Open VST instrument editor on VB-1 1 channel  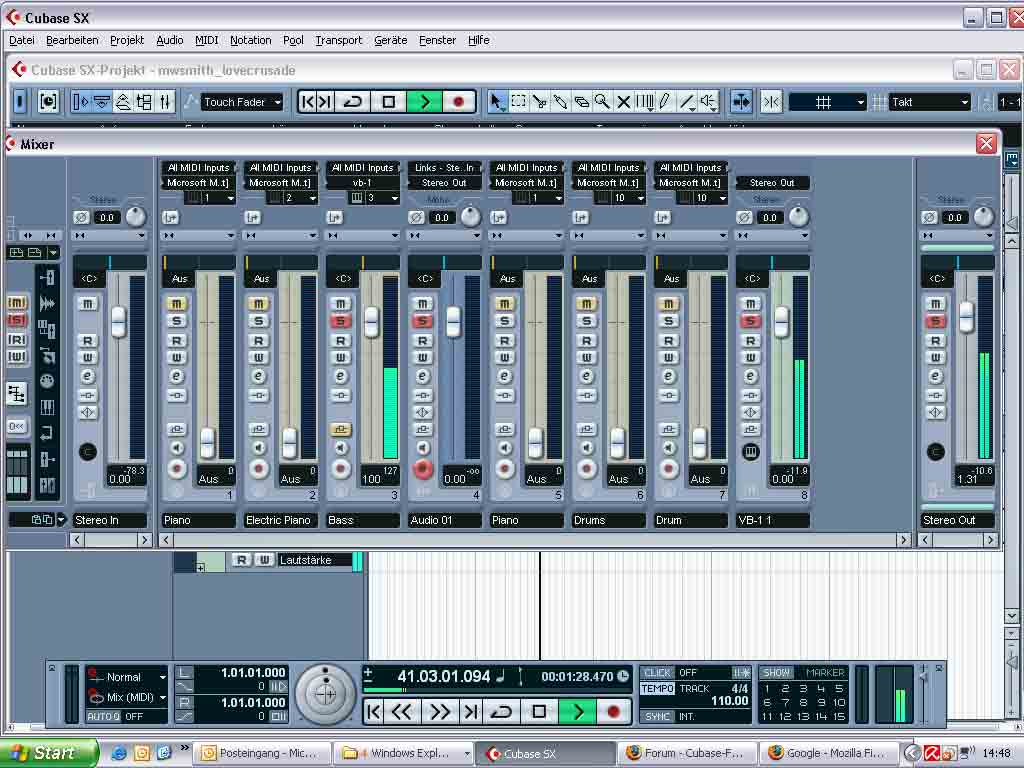click(750, 451)
